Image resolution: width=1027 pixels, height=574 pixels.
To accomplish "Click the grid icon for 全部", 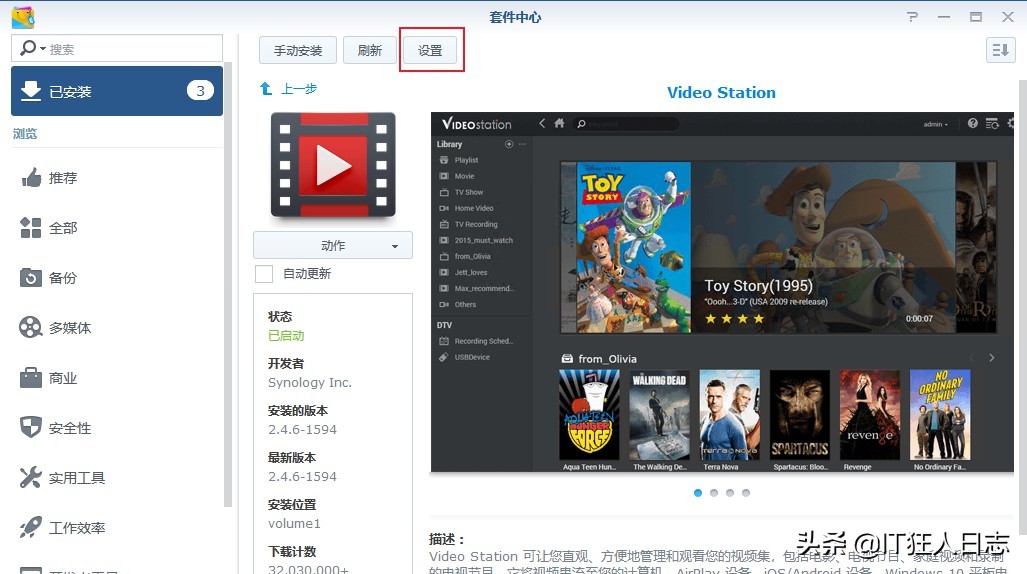I will (31, 227).
